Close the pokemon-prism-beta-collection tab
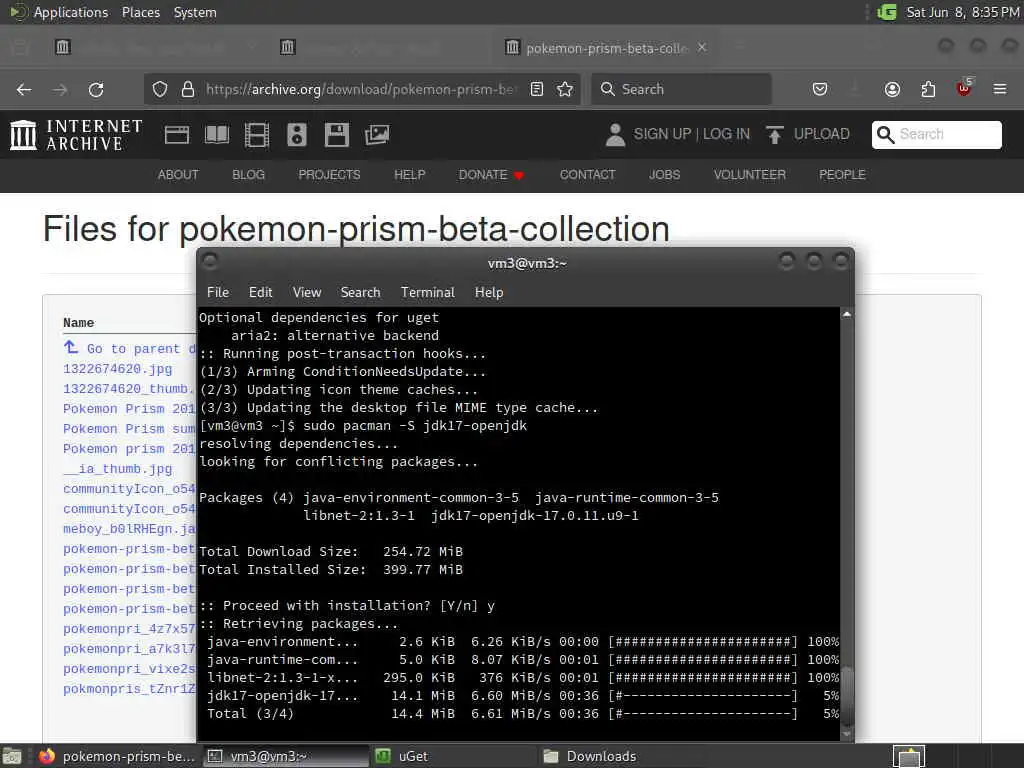The height and width of the screenshot is (768, 1024). click(702, 47)
